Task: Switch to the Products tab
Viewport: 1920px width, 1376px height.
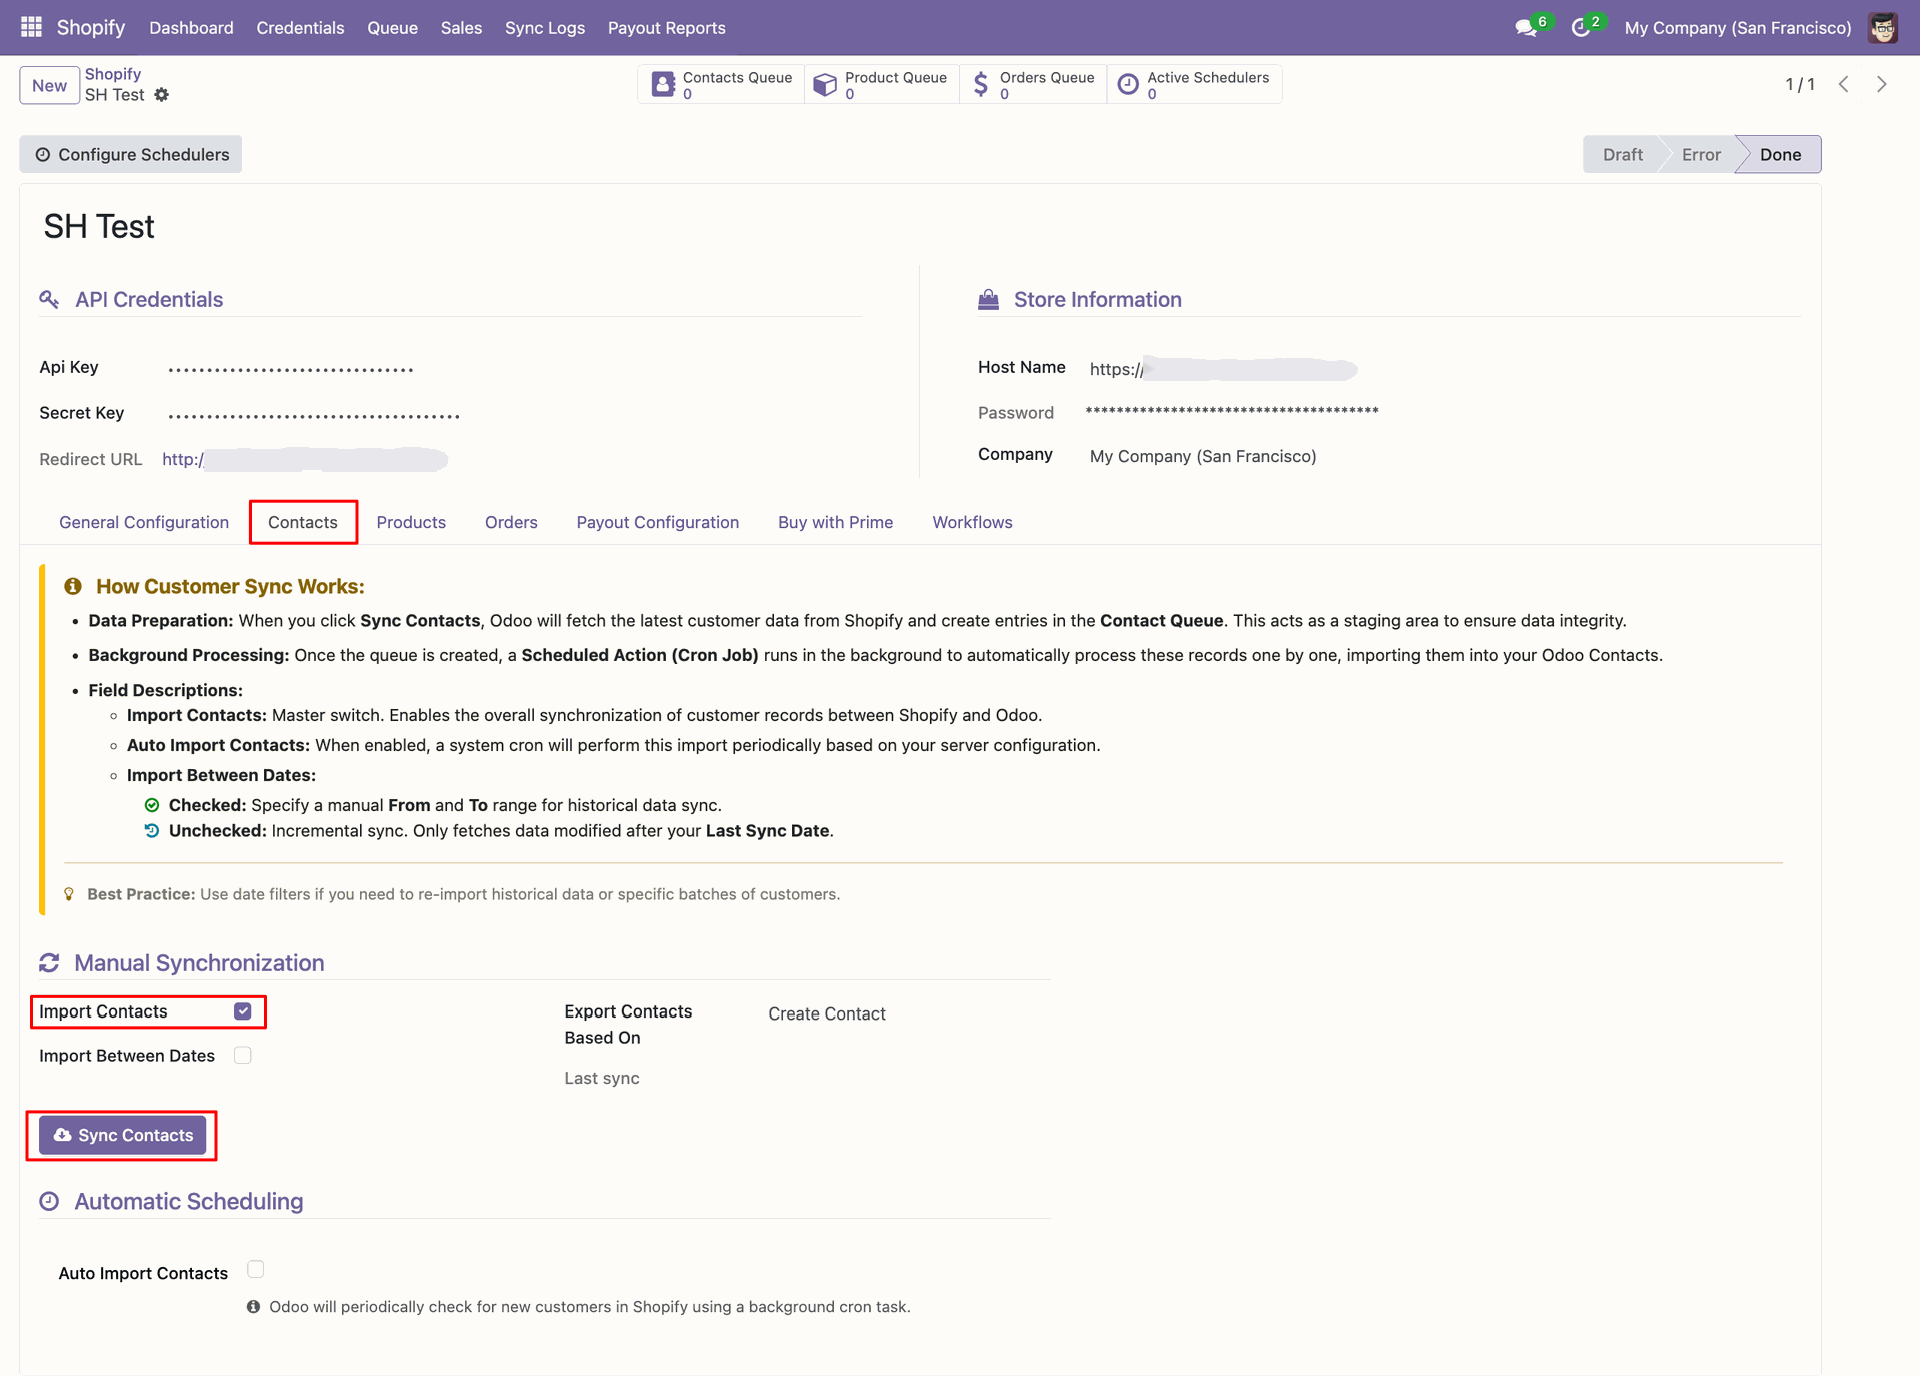Action: coord(411,522)
